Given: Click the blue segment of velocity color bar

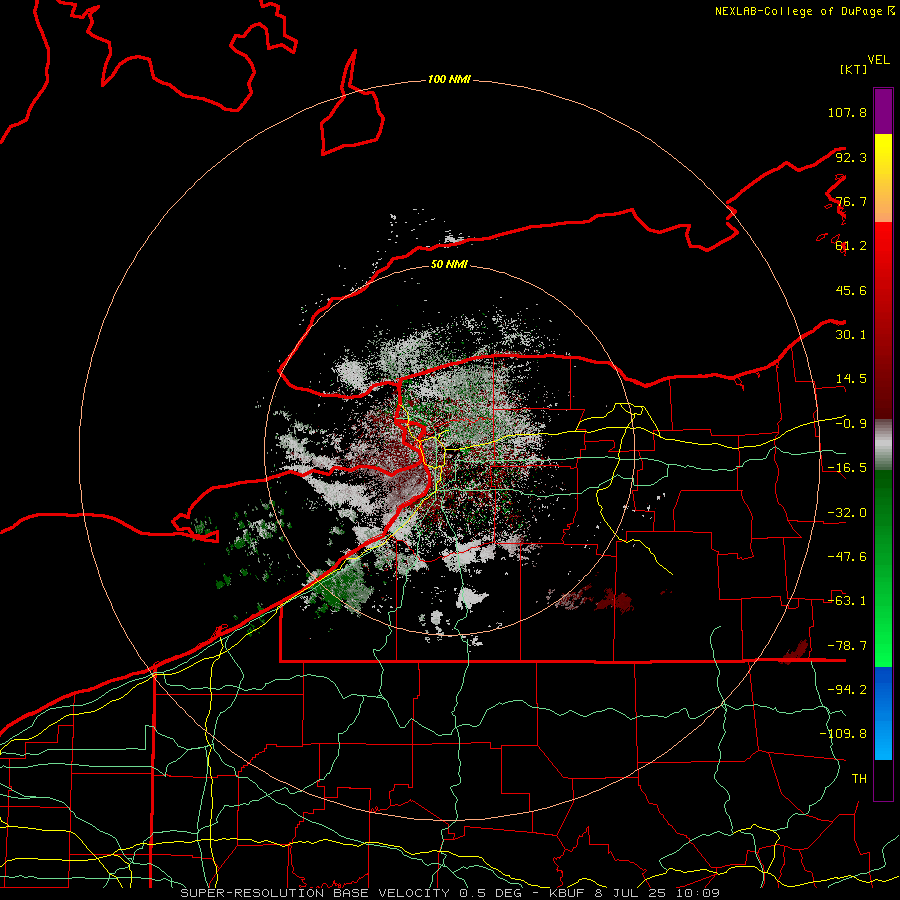Looking at the screenshot, I should [x=883, y=713].
